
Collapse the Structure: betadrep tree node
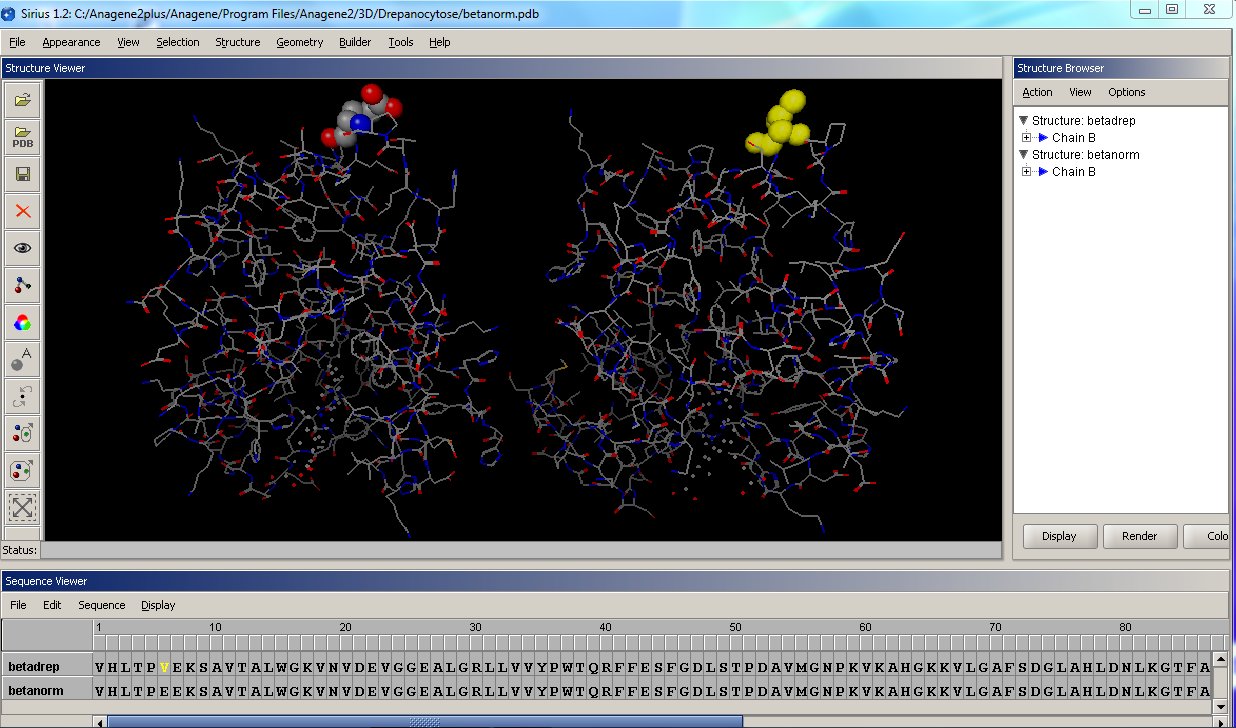point(1023,121)
